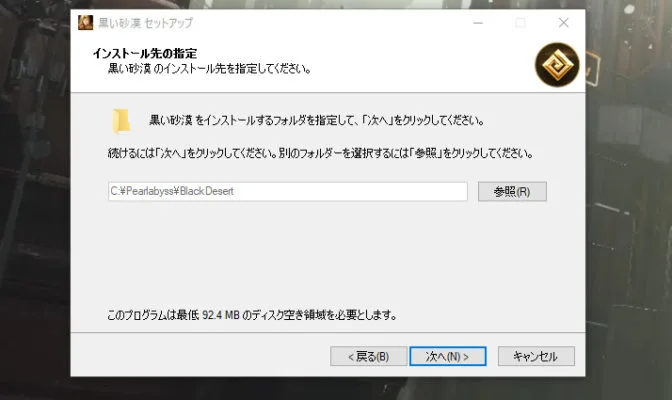Click subtitle 黒い砂漠 のインストール先を指定してください。
Image resolution: width=672 pixels, height=400 pixels.
[209, 69]
